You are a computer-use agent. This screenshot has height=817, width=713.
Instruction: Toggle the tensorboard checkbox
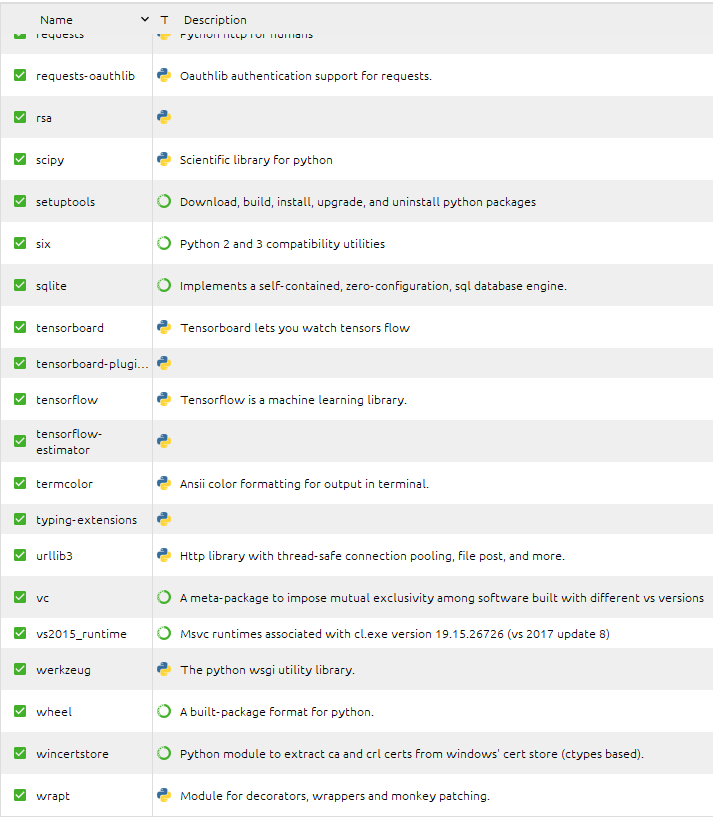pos(20,327)
